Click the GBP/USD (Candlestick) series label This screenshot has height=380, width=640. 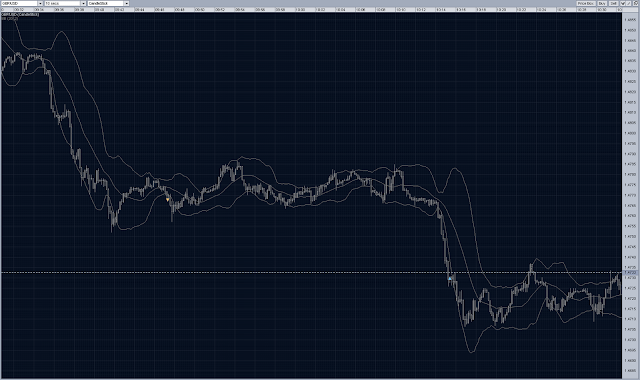pyautogui.click(x=20, y=14)
